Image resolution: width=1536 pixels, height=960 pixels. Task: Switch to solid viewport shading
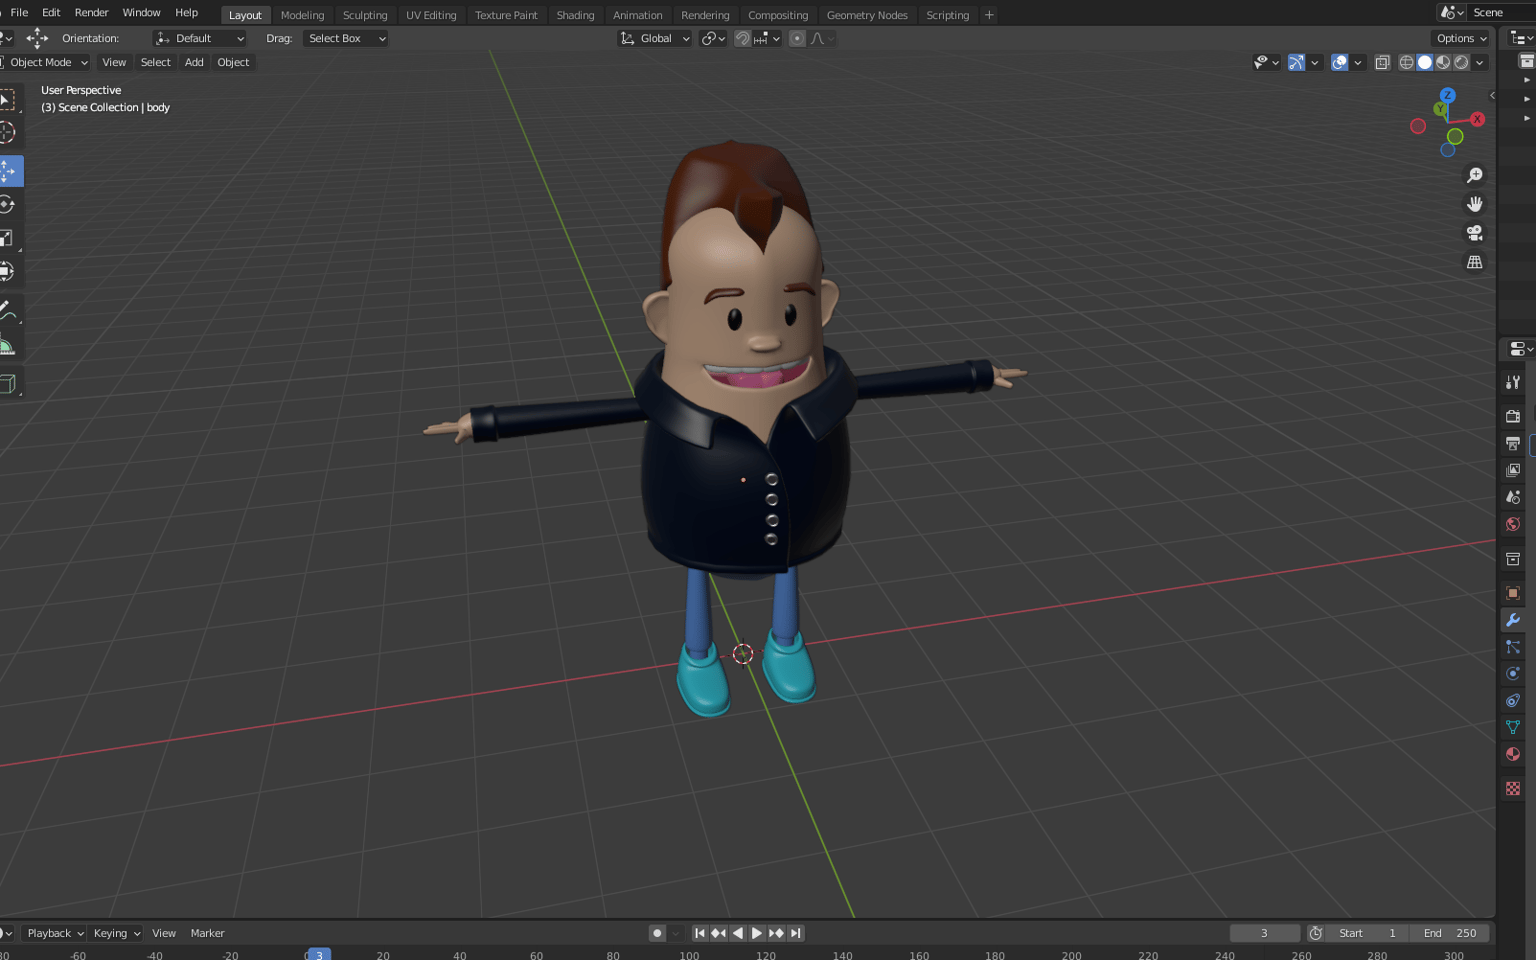coord(1425,62)
